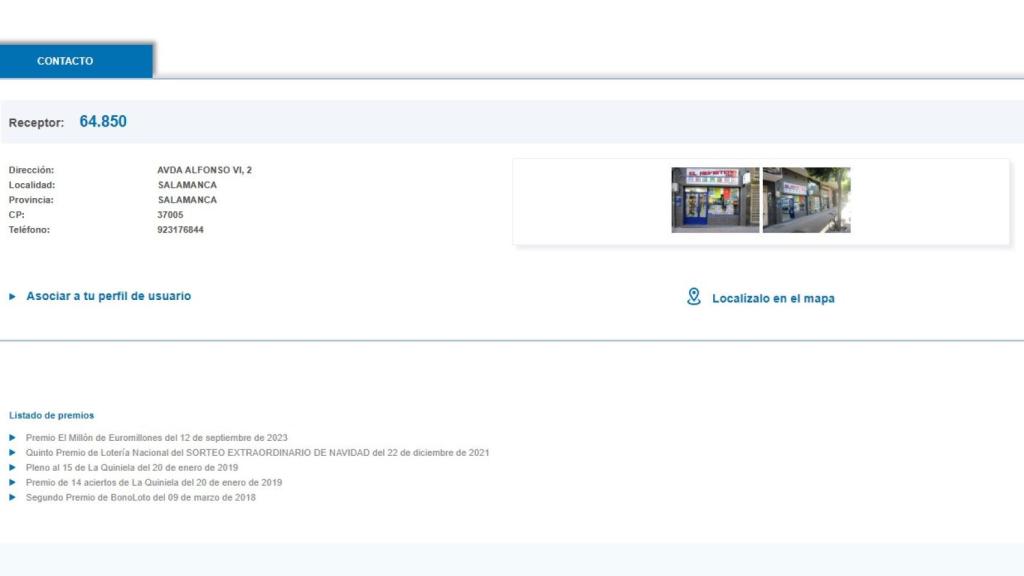
Task: Select Quinto Premio de Lotería Nacional entry
Action: click(257, 453)
